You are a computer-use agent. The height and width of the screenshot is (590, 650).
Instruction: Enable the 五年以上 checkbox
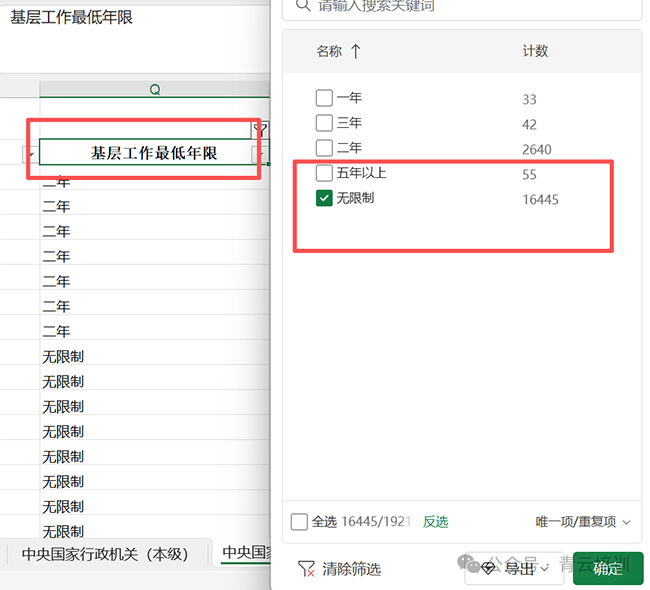point(324,173)
